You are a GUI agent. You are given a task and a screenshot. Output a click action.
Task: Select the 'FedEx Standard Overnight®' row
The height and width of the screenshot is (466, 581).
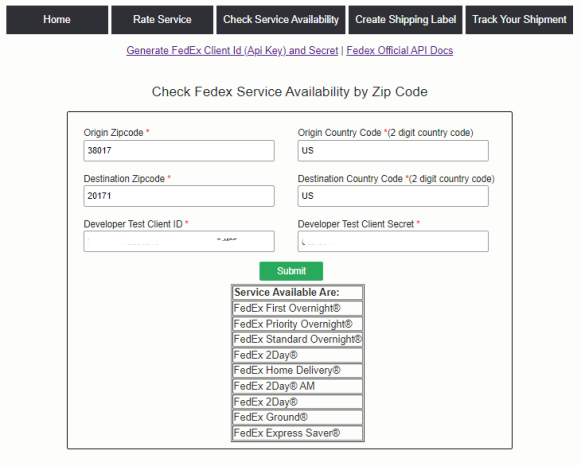[x=298, y=339]
